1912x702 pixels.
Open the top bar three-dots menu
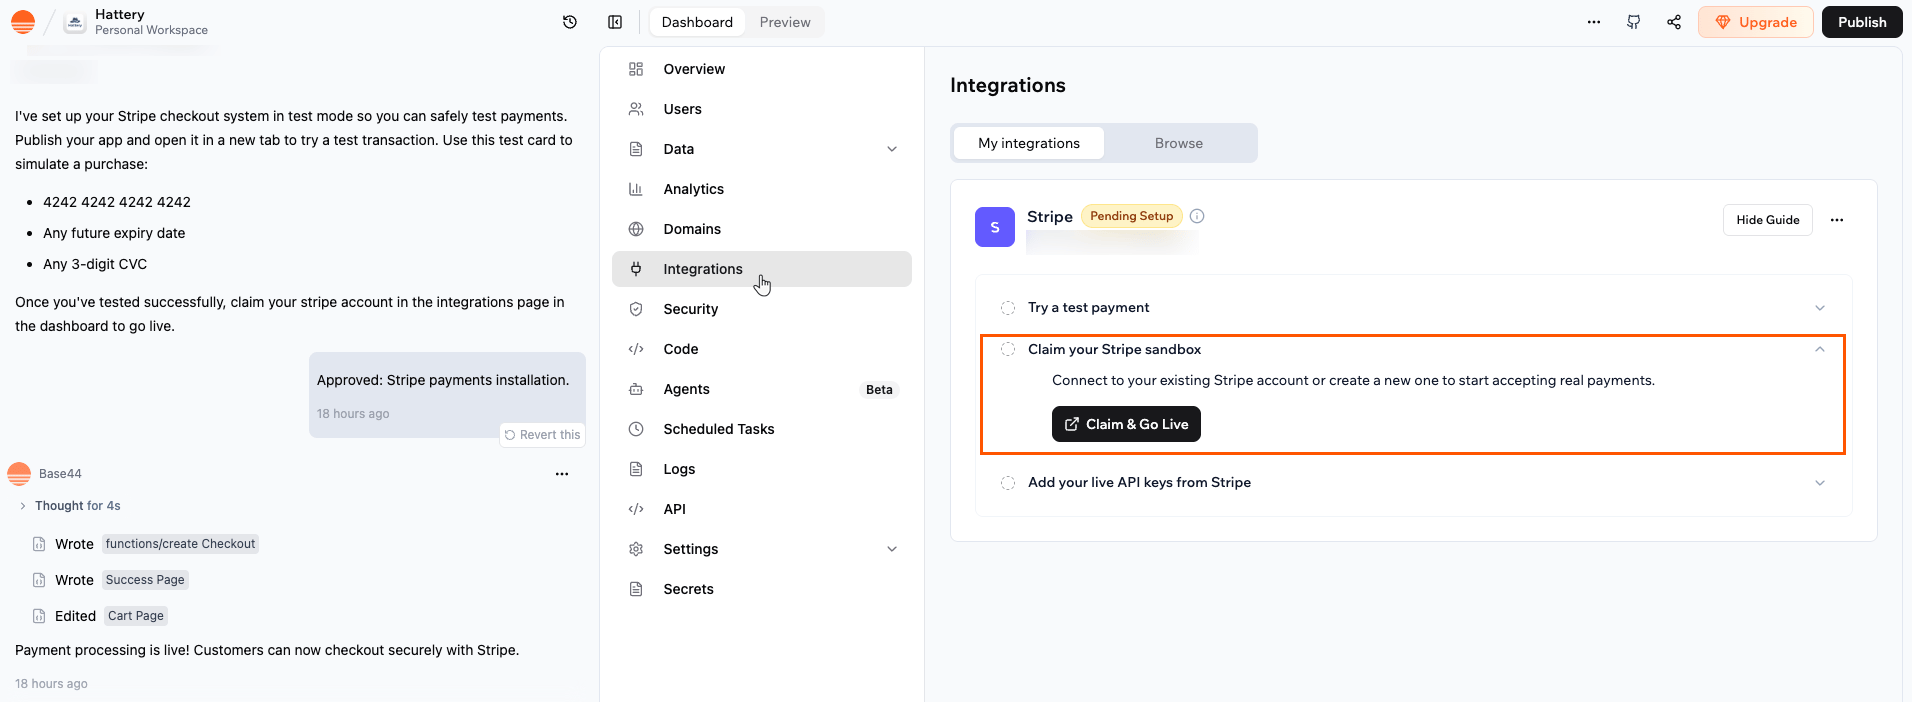(x=1594, y=22)
